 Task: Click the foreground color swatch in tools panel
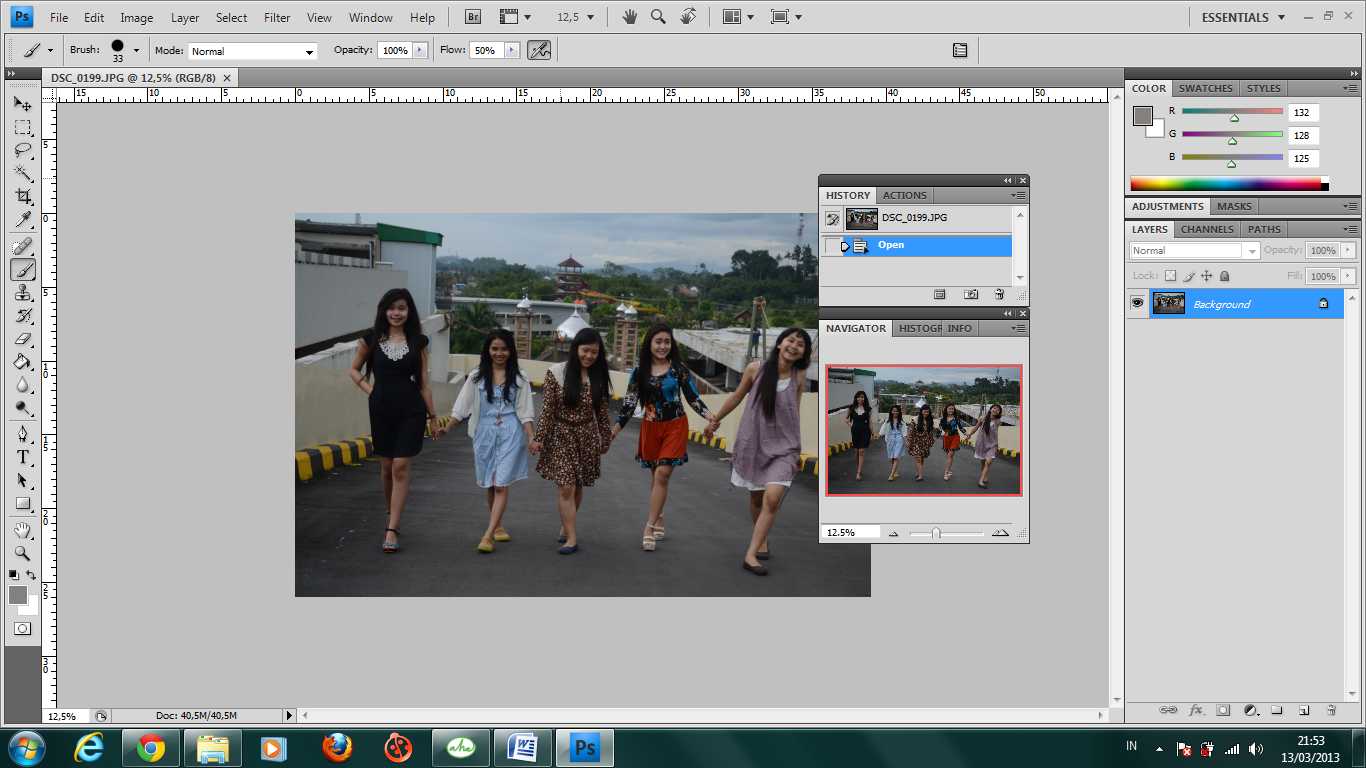tap(18, 595)
